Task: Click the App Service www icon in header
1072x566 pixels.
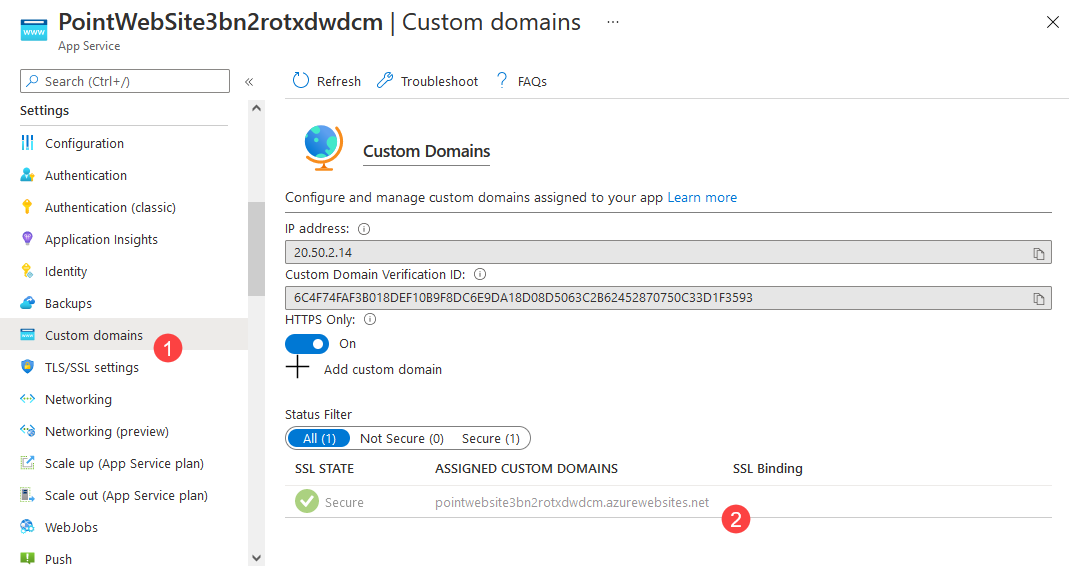Action: coord(34,30)
